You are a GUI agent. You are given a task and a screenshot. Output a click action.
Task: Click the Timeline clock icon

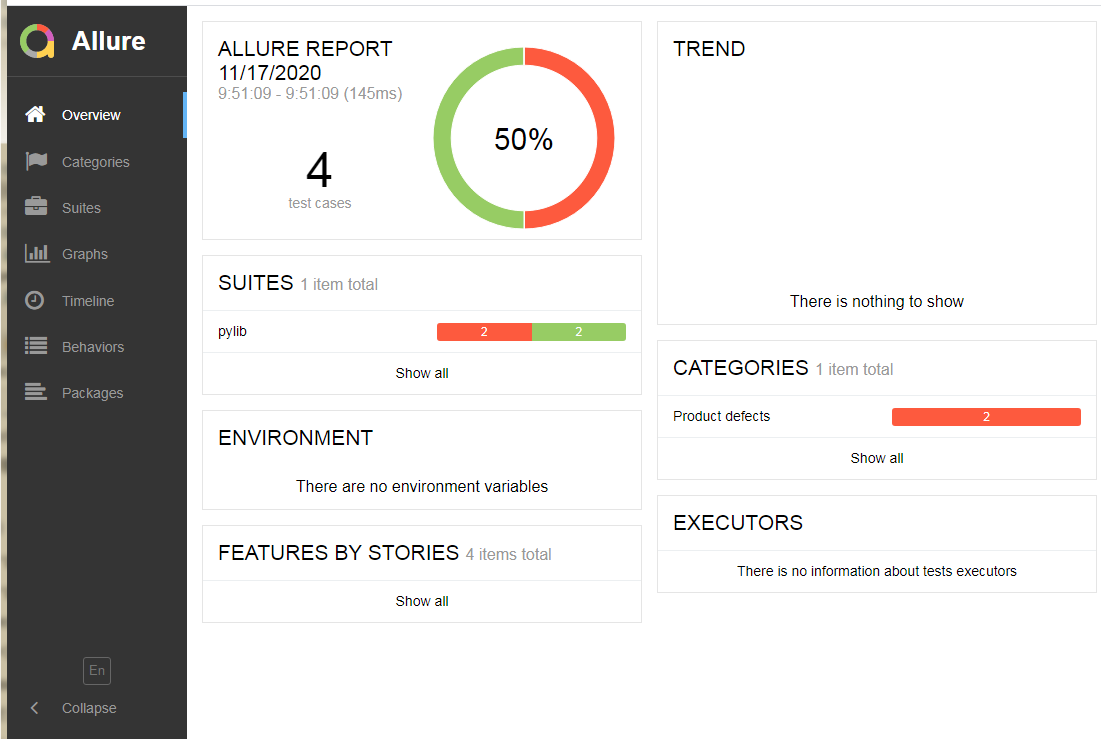[x=34, y=300]
